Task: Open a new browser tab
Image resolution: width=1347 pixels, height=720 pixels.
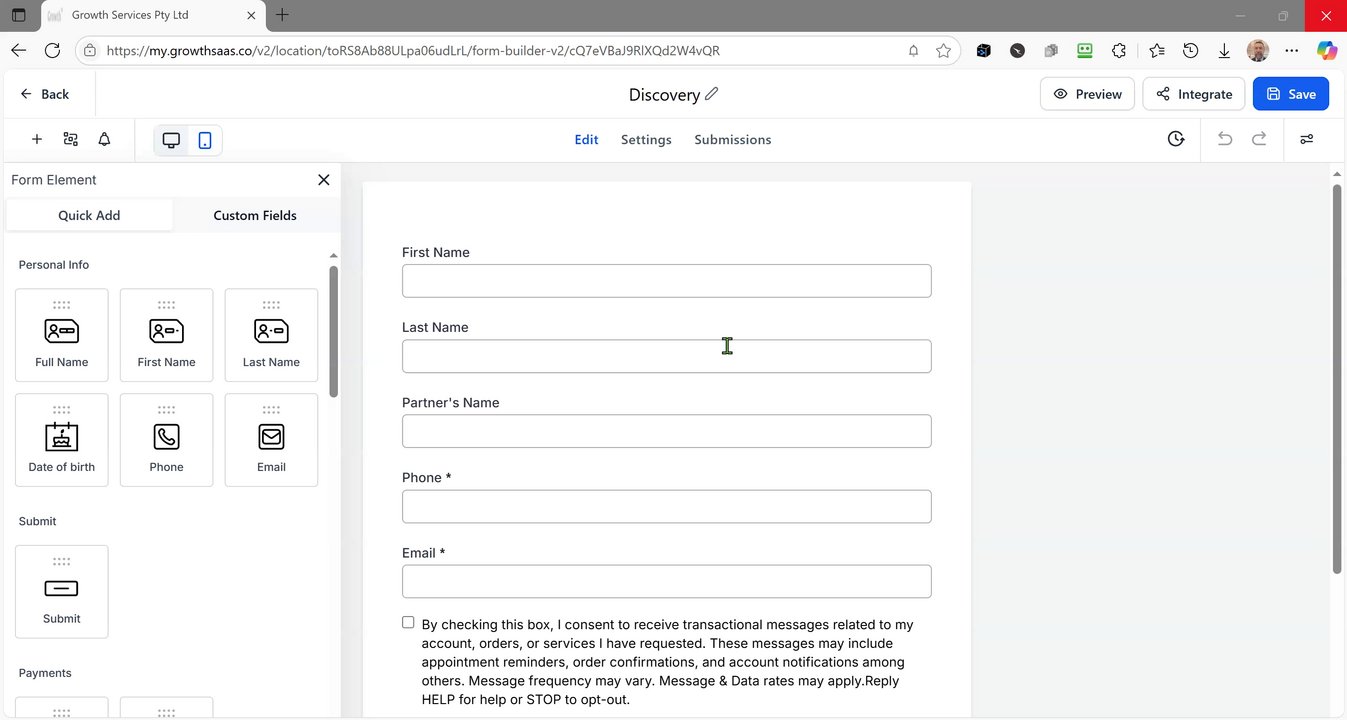Action: (x=282, y=15)
